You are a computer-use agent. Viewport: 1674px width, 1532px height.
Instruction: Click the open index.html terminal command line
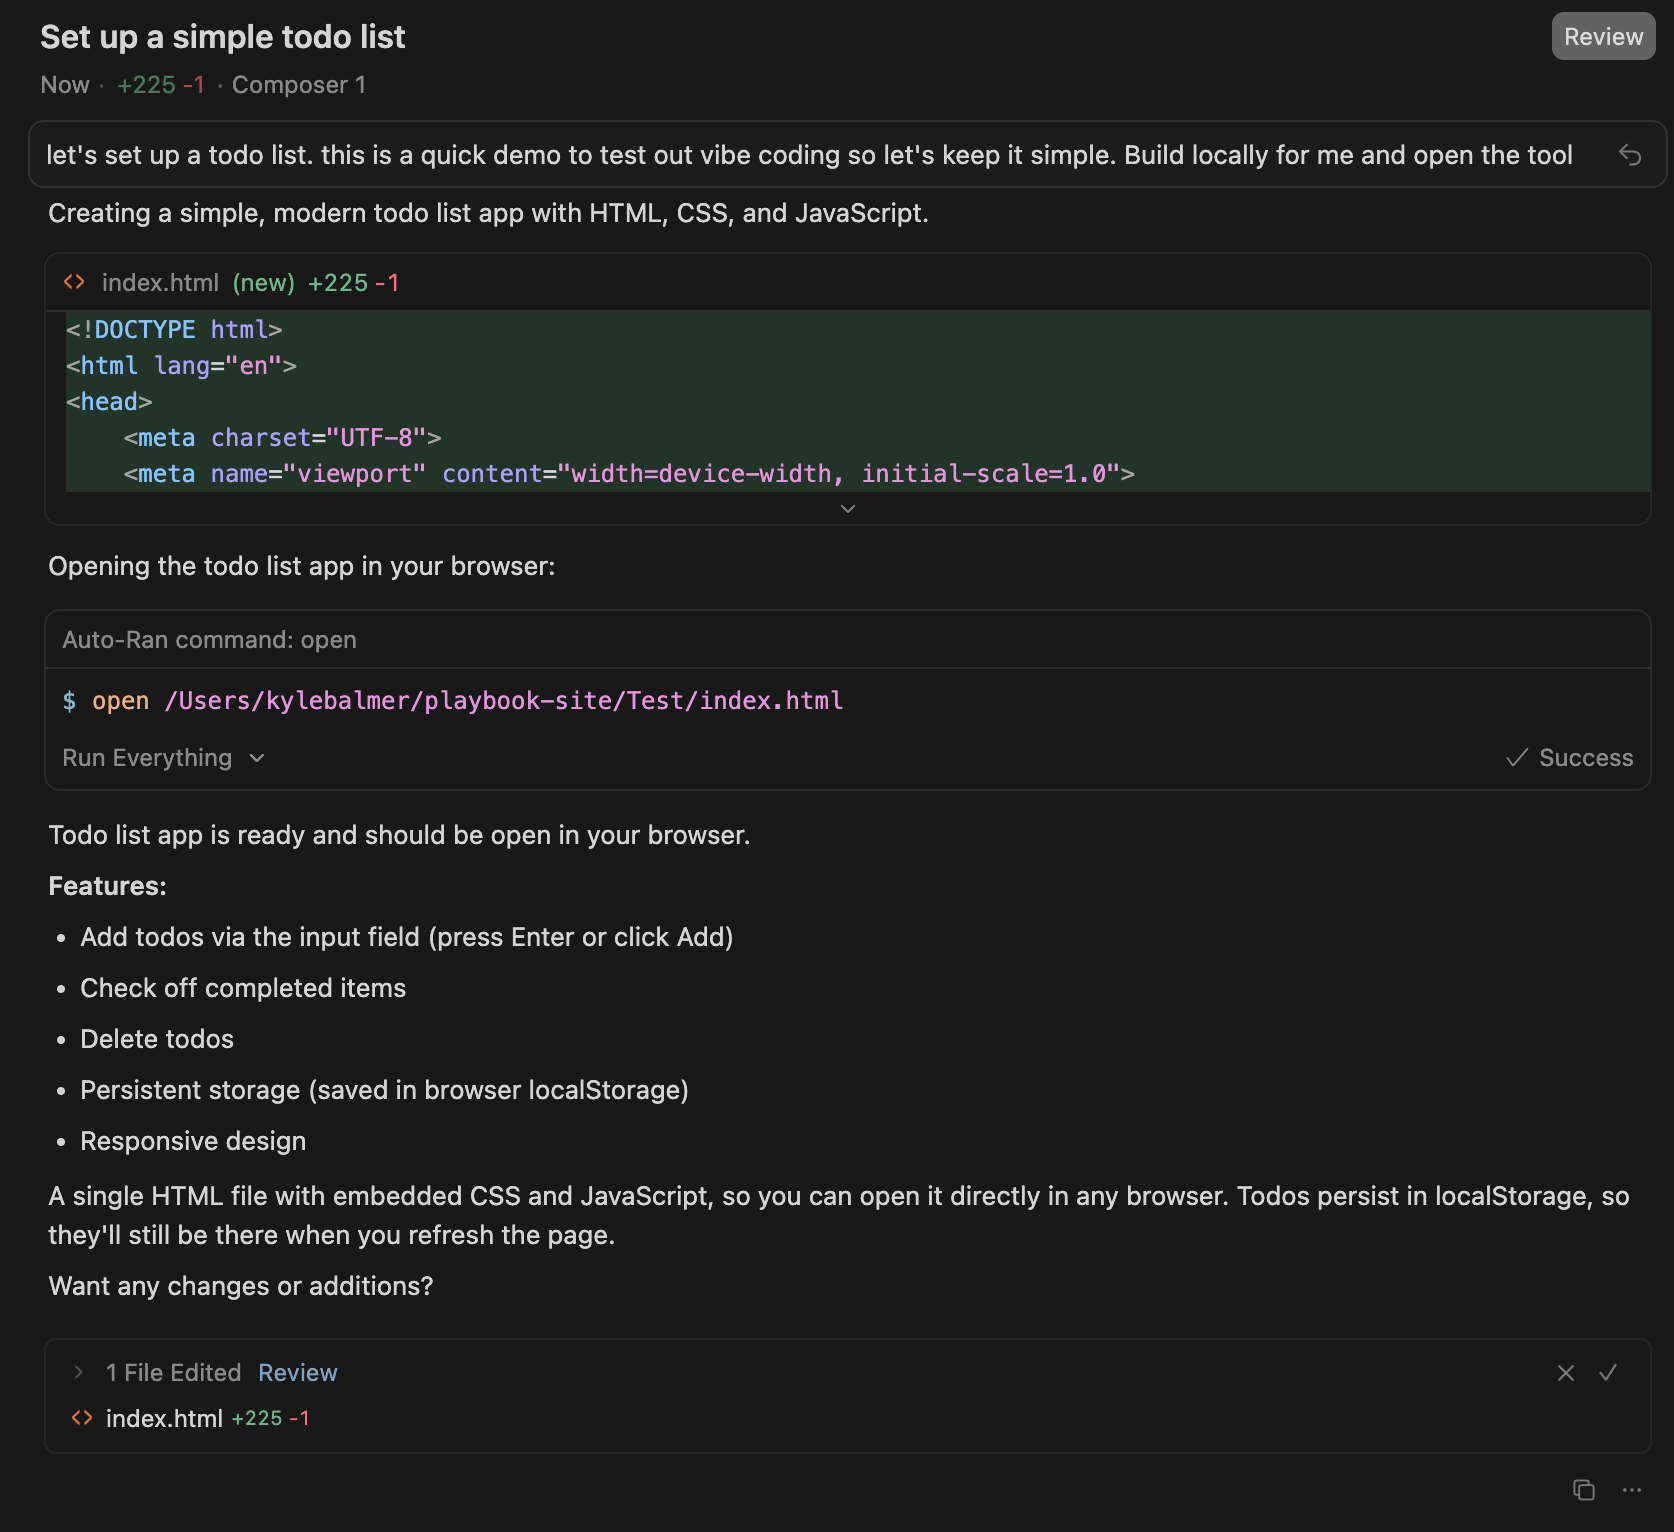tap(466, 701)
